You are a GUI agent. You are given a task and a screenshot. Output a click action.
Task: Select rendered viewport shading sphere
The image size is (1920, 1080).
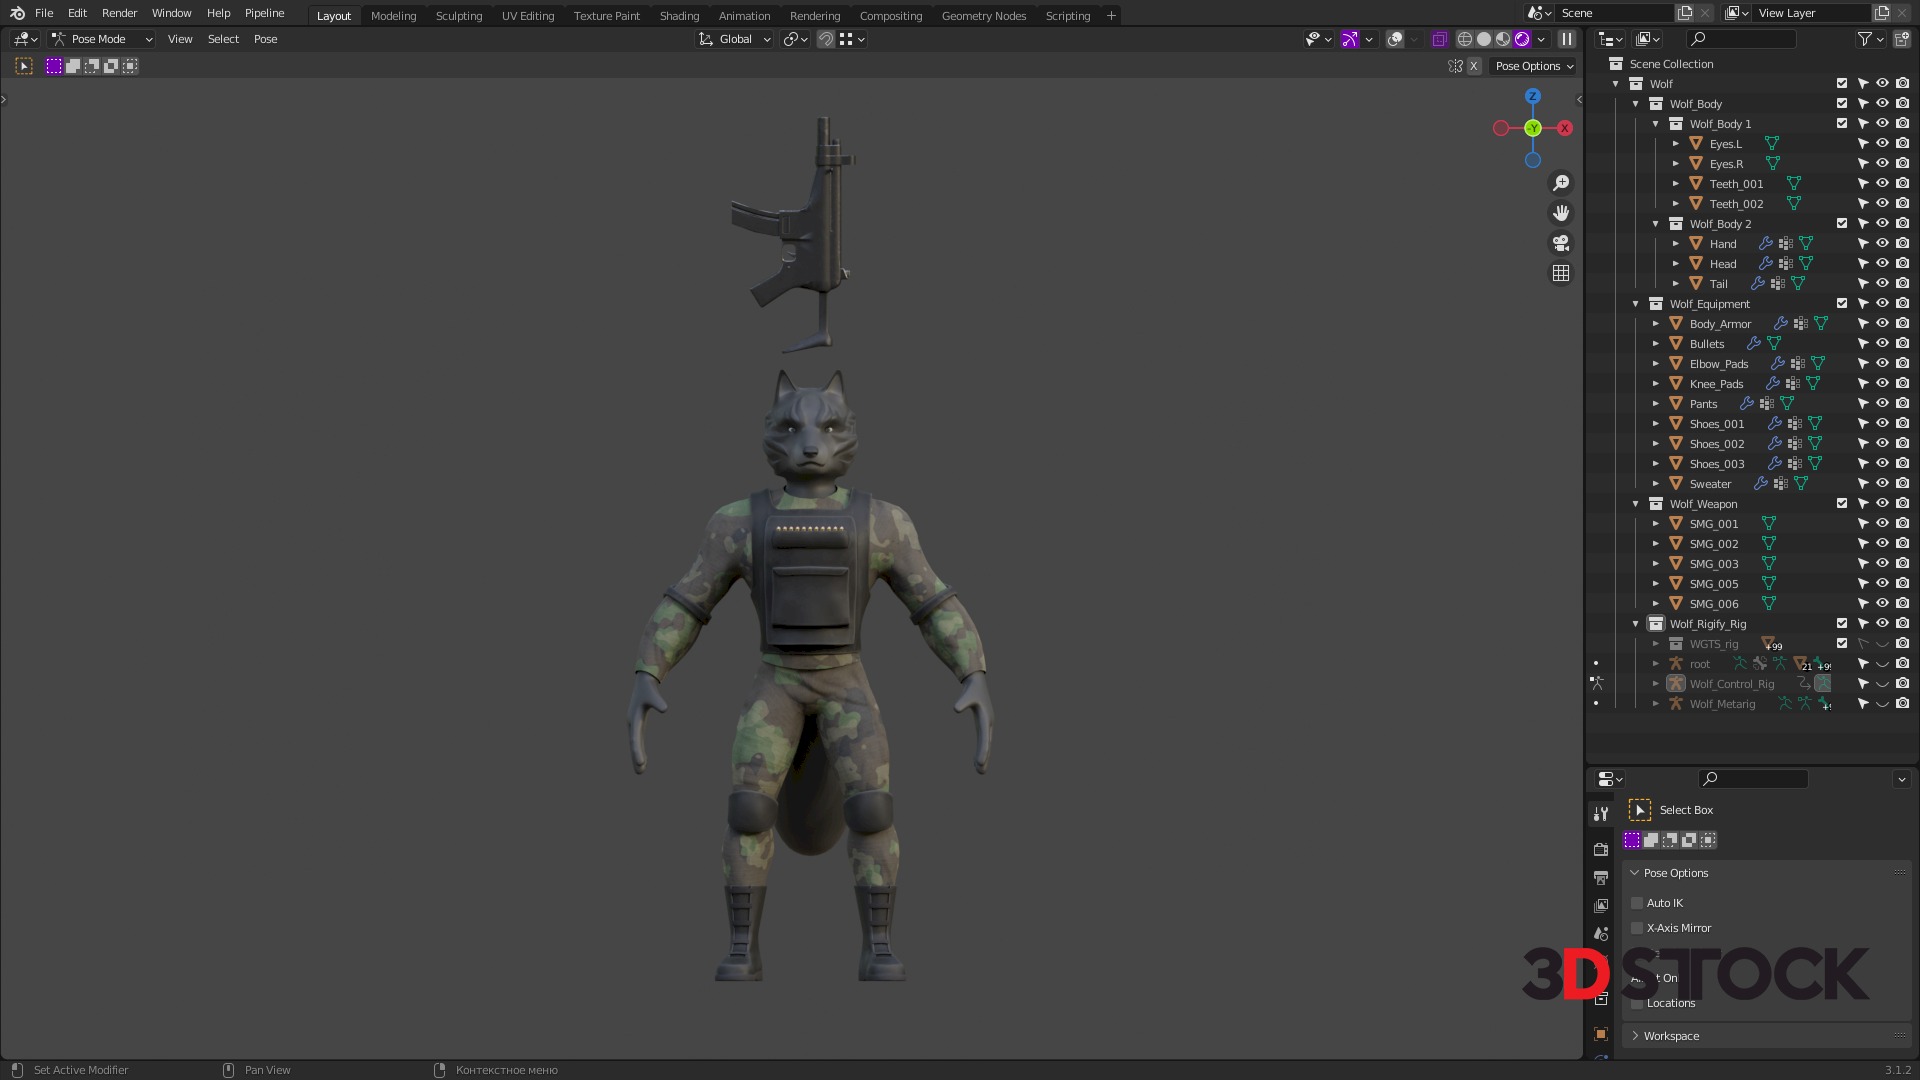tap(1522, 39)
